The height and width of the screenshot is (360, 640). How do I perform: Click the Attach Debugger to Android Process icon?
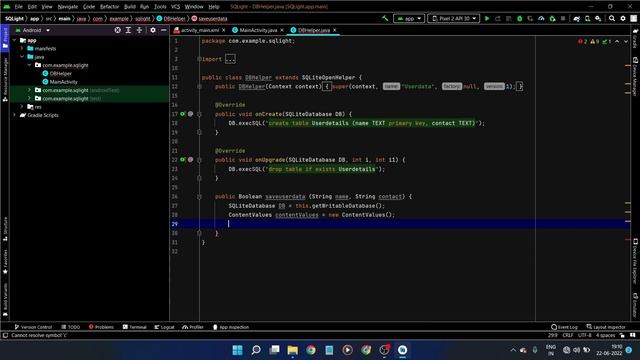[552, 18]
